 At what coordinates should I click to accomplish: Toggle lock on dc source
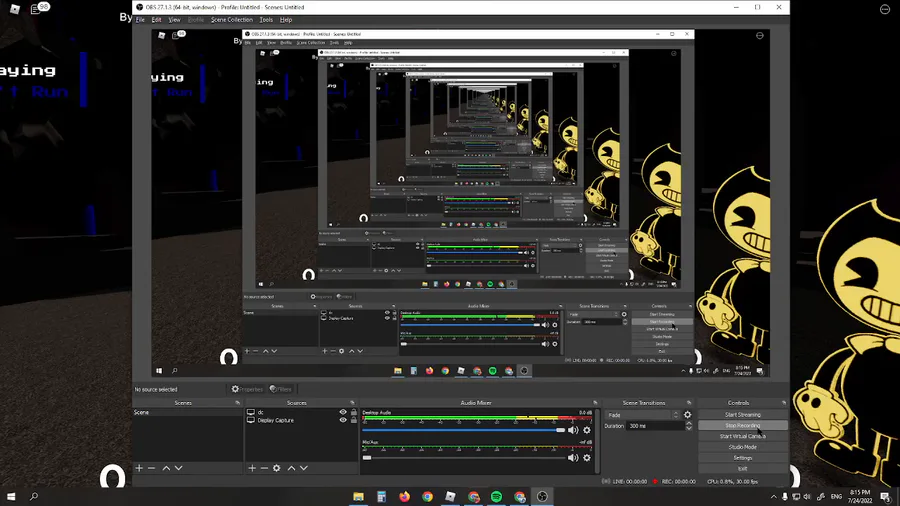tap(354, 412)
